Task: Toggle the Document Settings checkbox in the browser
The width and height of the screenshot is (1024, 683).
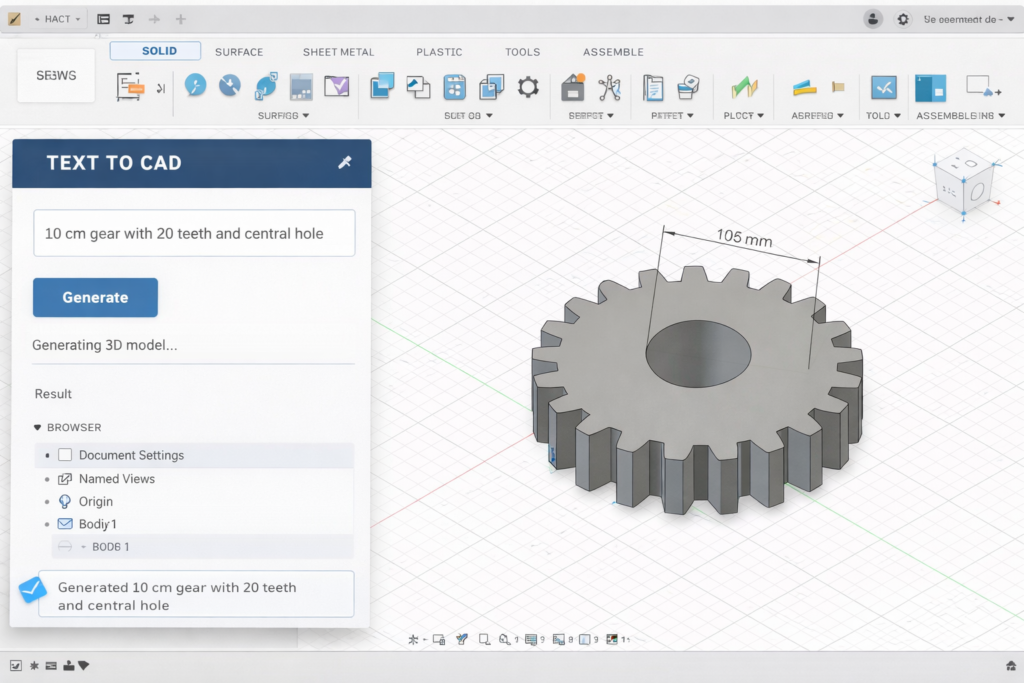Action: tap(65, 453)
